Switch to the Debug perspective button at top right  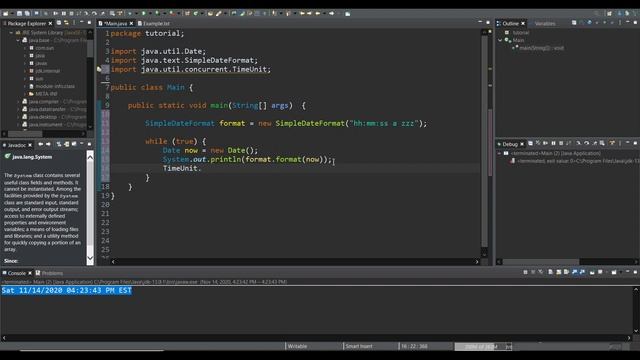coord(627,13)
